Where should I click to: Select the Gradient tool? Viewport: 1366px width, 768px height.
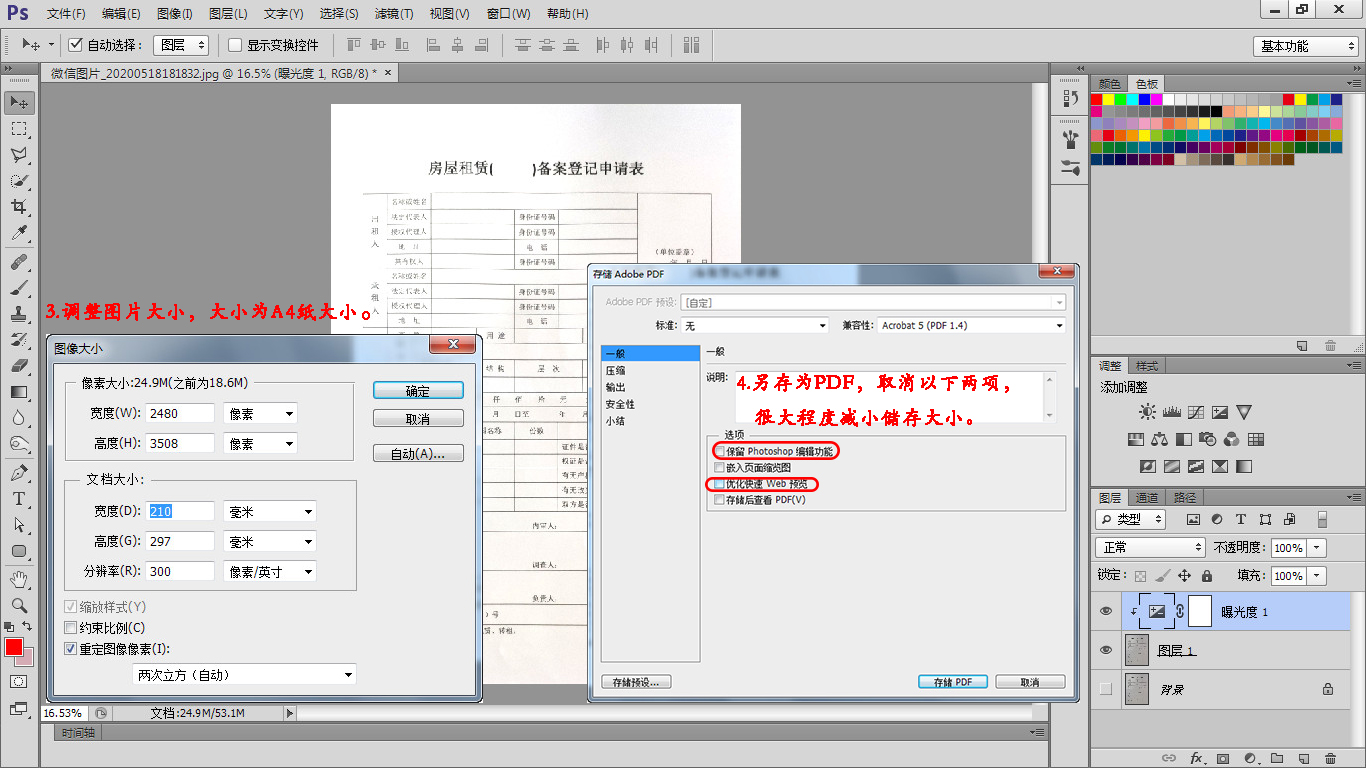coord(19,392)
